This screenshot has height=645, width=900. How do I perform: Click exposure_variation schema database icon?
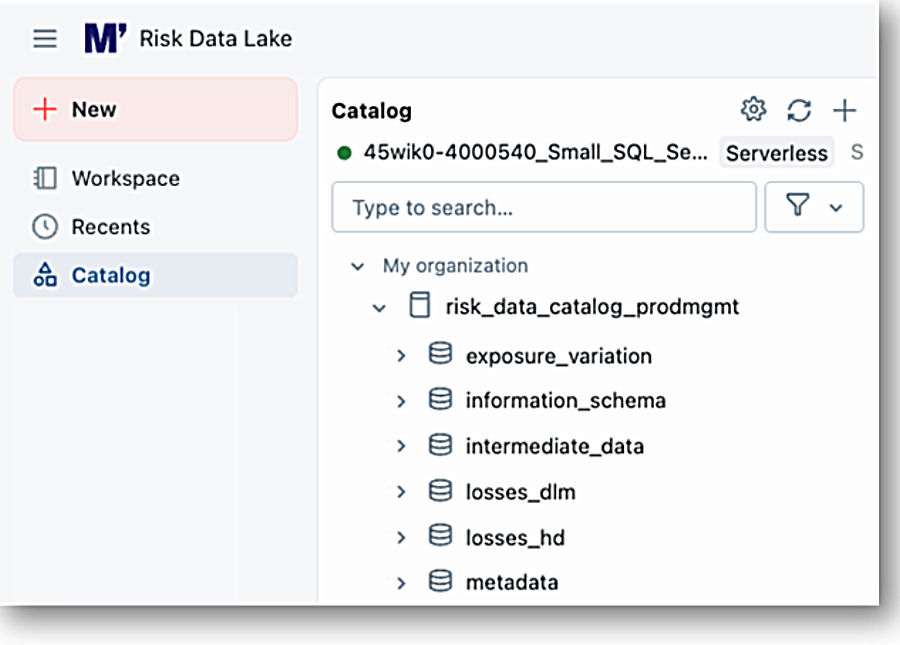pos(440,353)
